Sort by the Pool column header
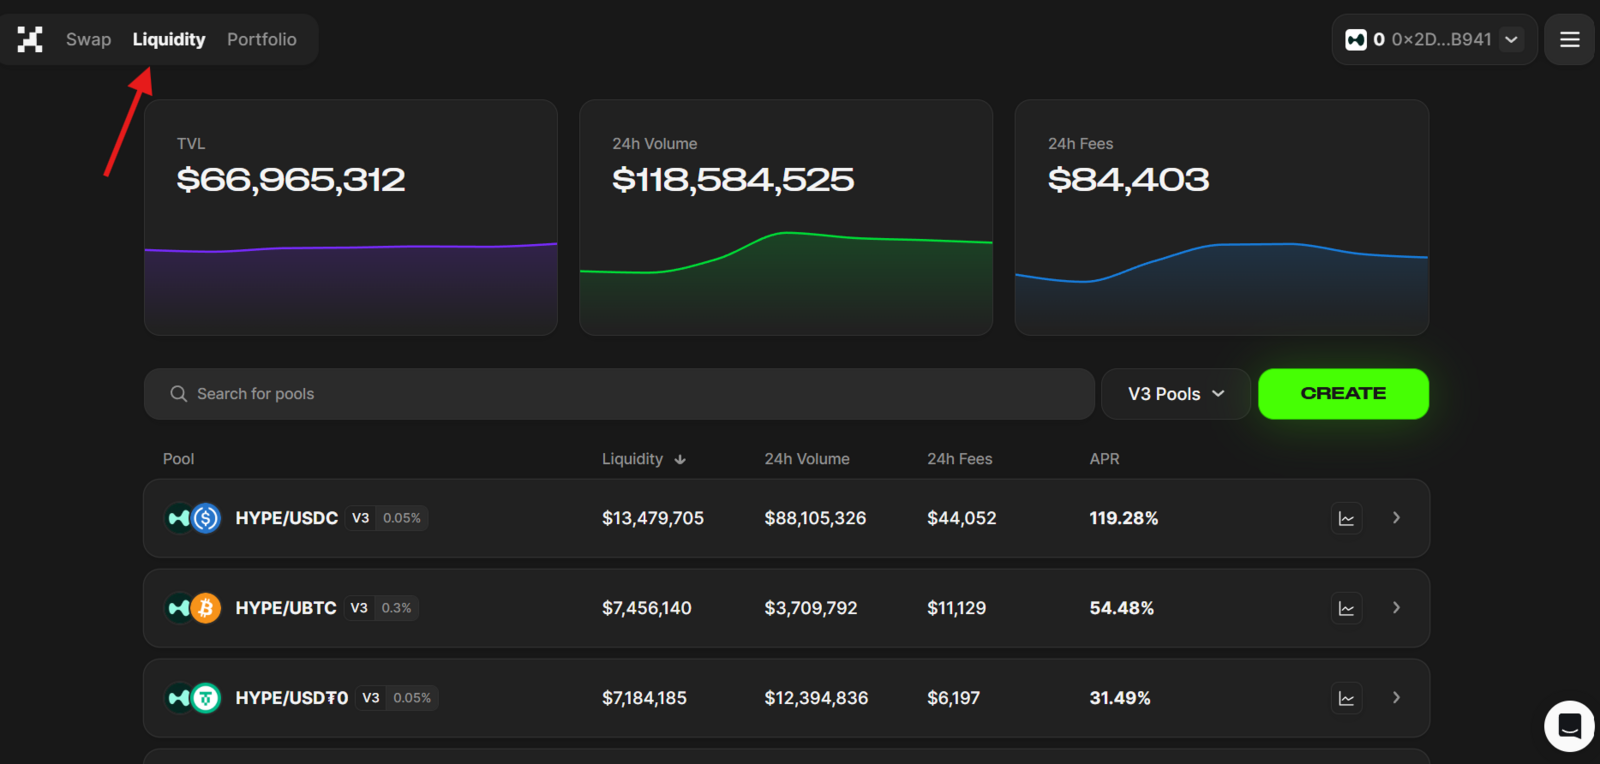The width and height of the screenshot is (1600, 764). (178, 459)
